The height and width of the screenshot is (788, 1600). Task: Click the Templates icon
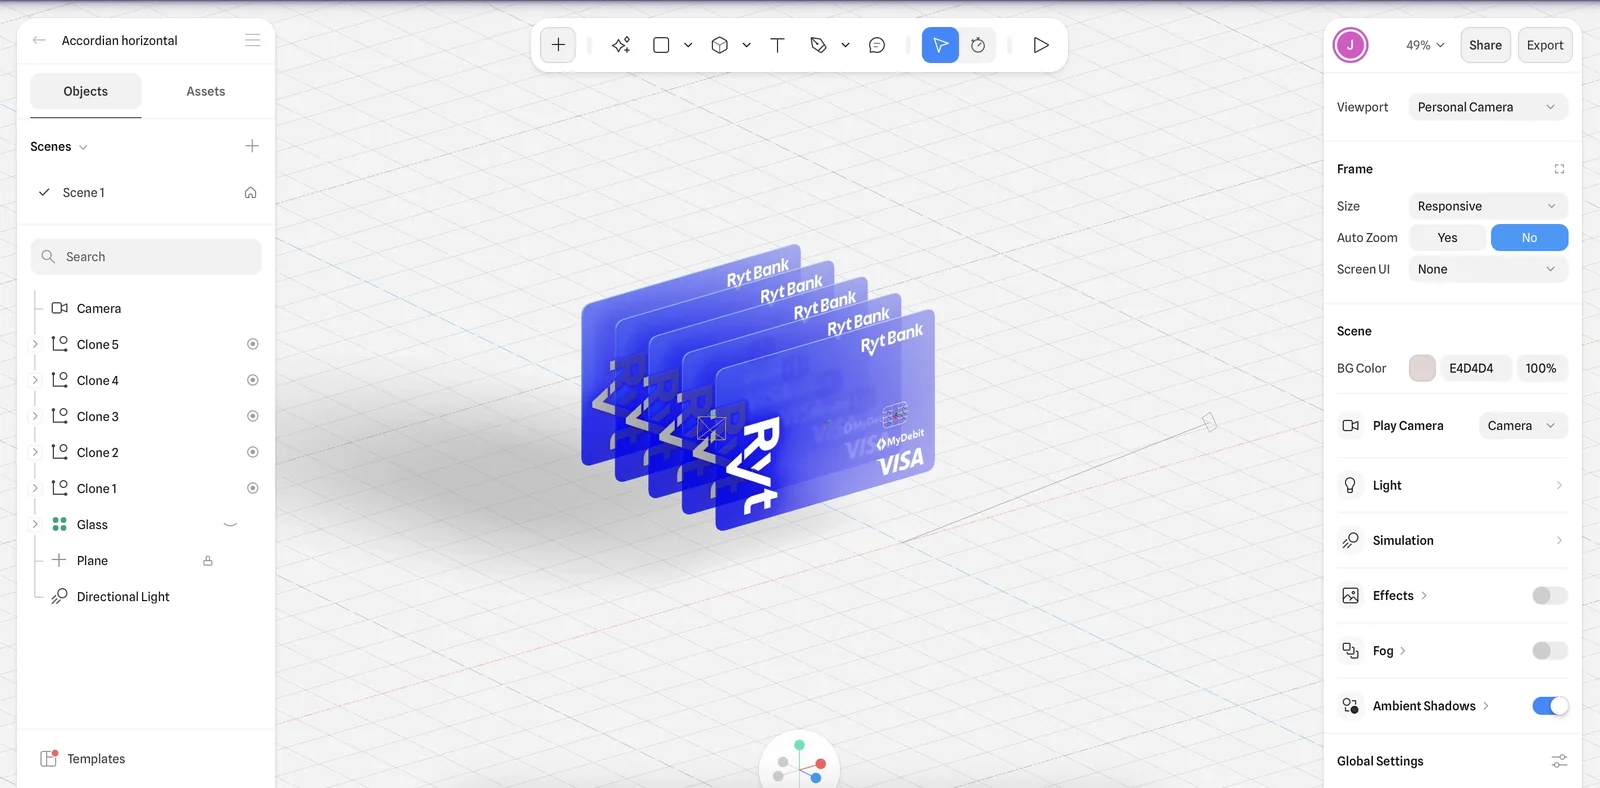click(x=48, y=758)
